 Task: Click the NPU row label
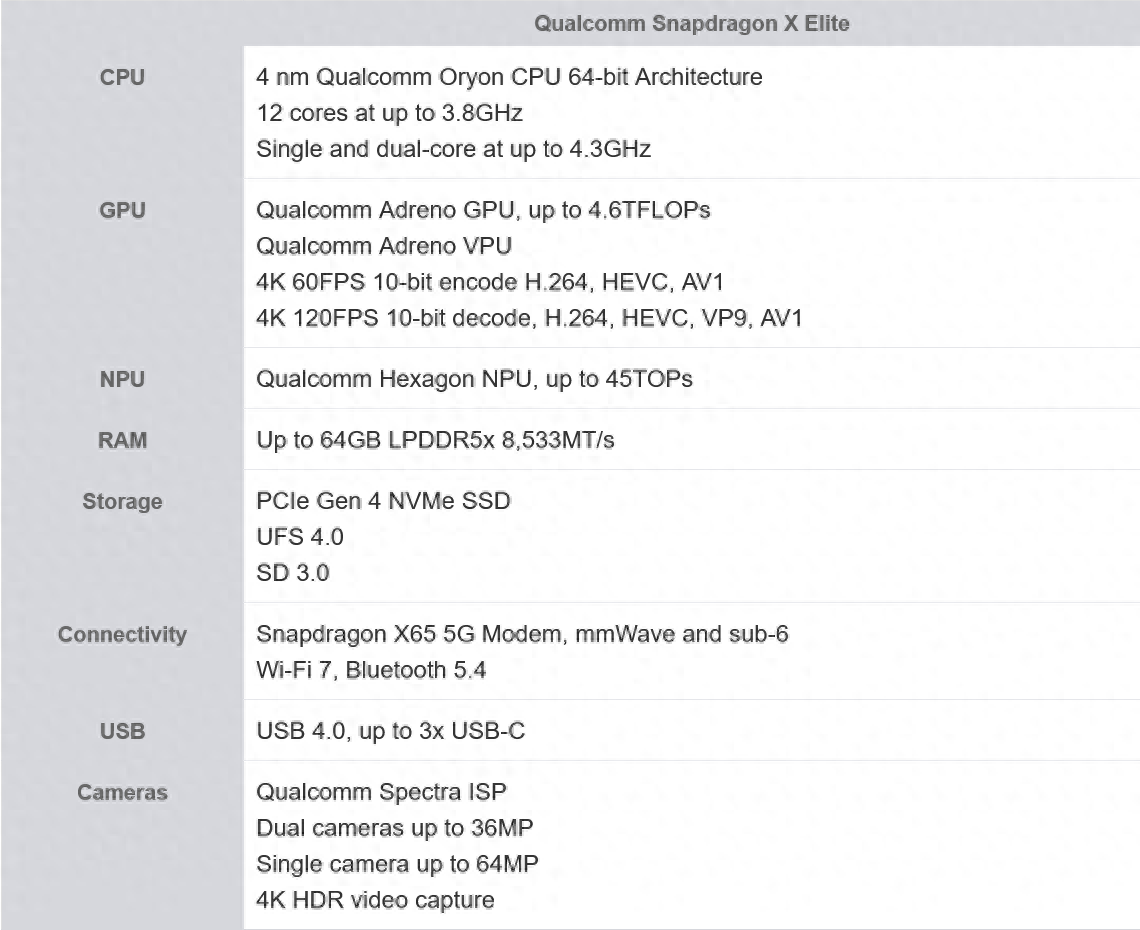click(122, 380)
